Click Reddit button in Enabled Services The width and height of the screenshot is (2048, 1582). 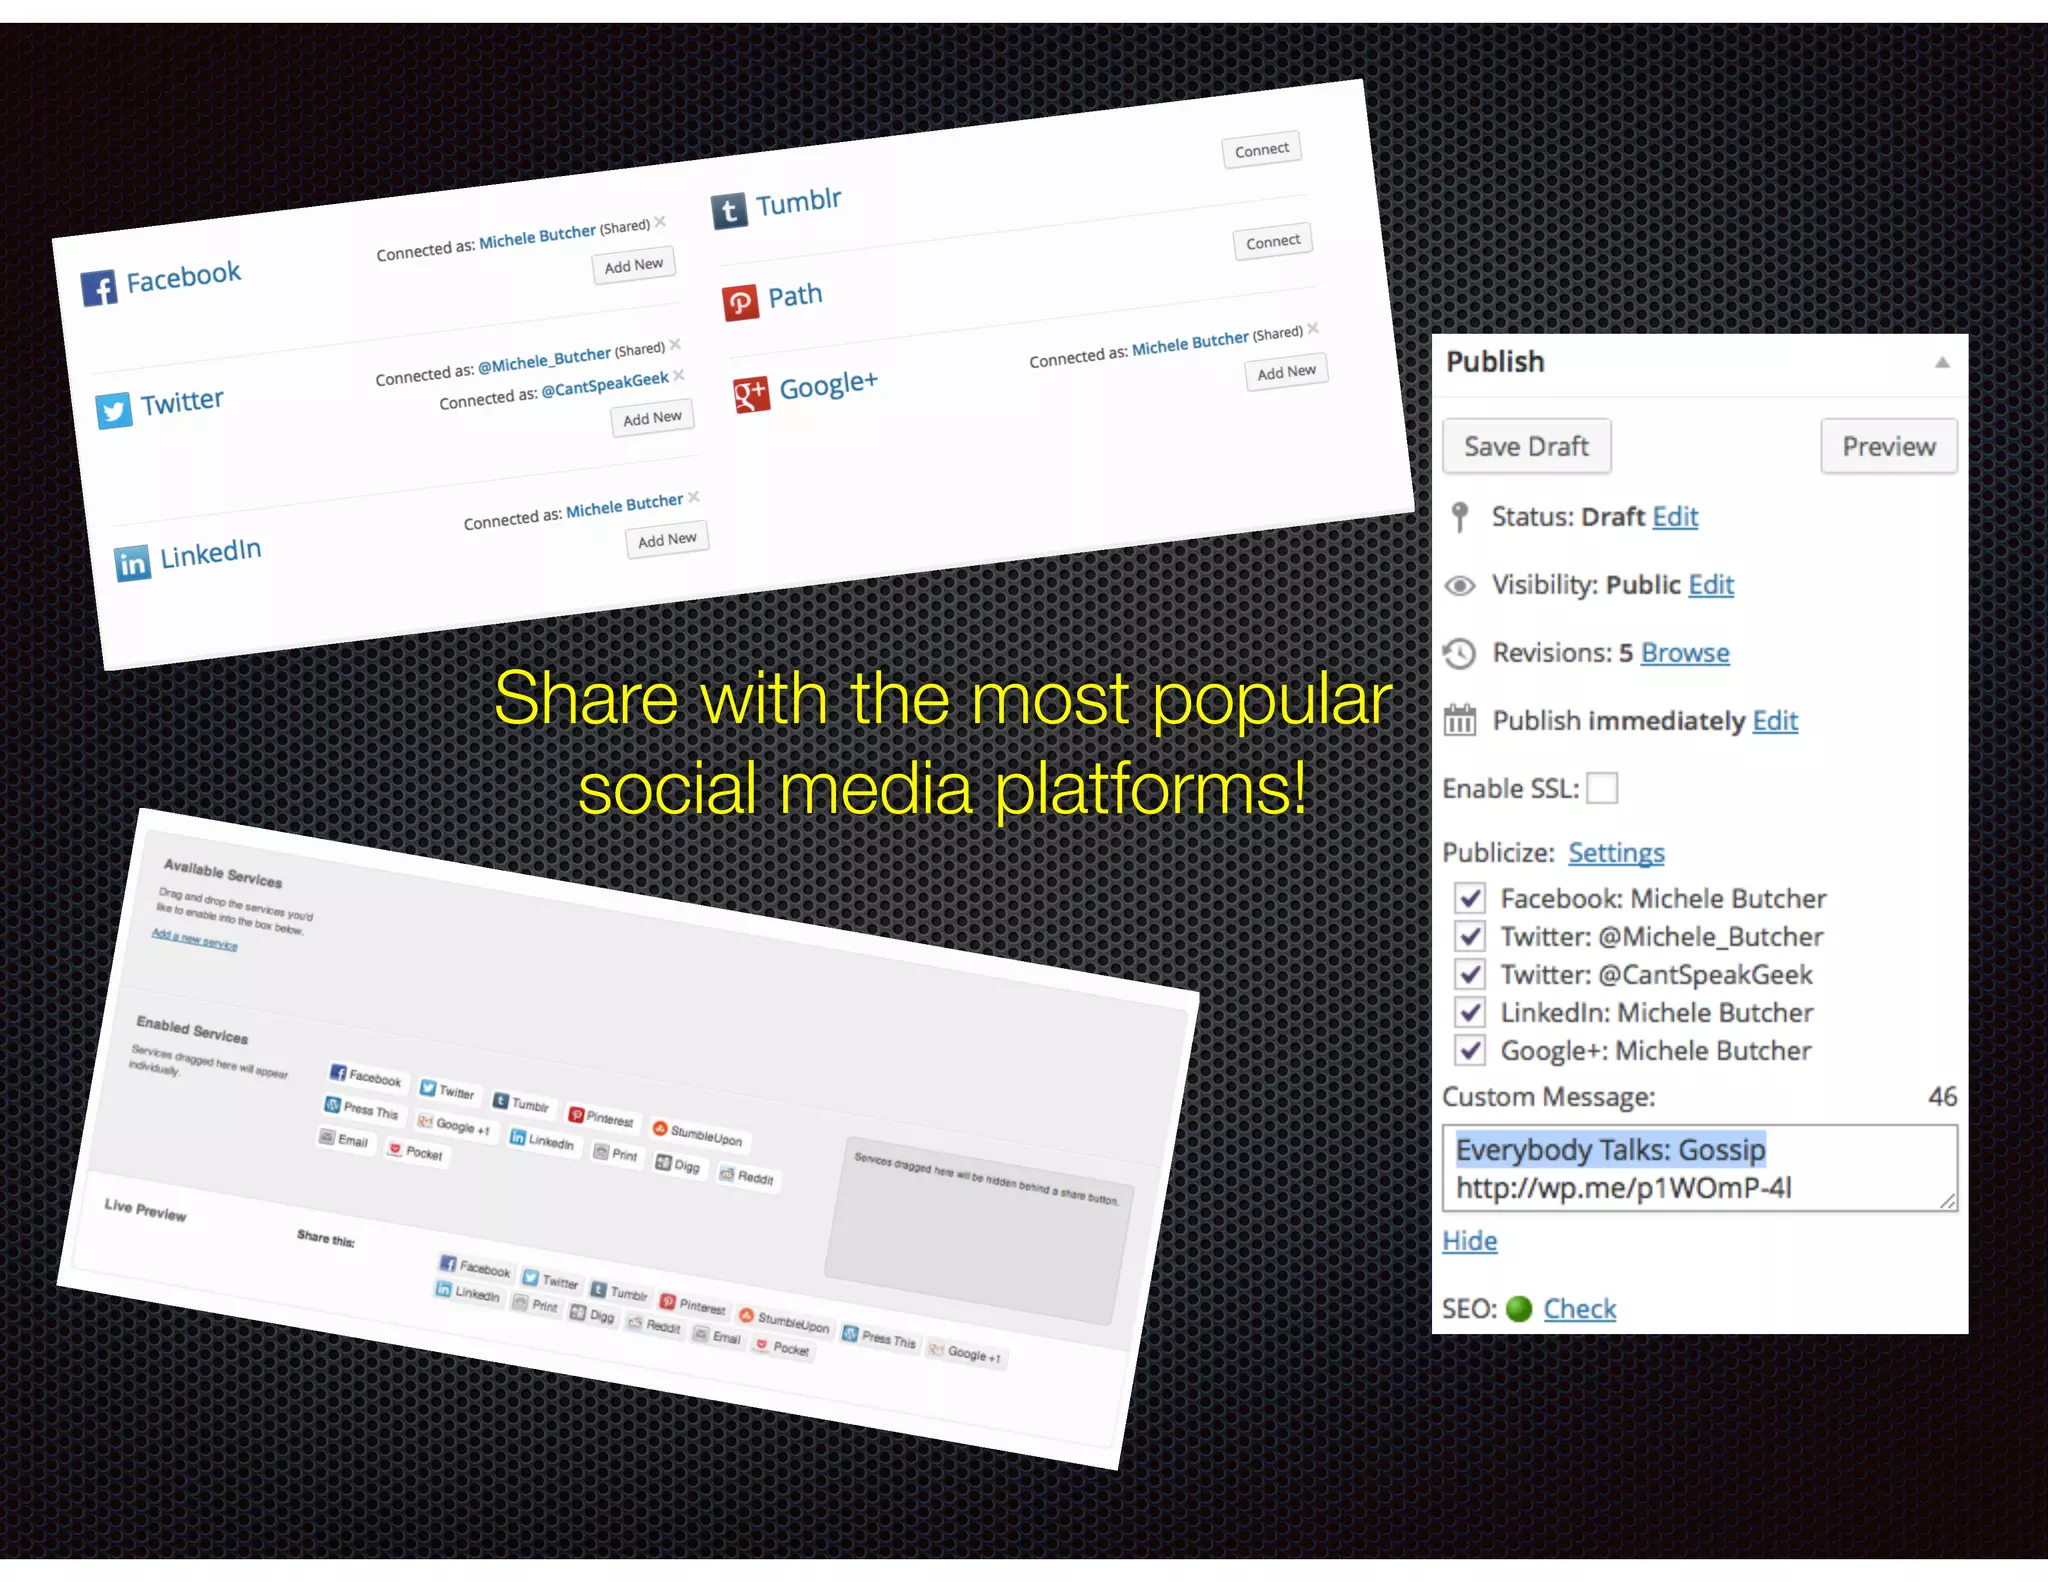tap(747, 1176)
